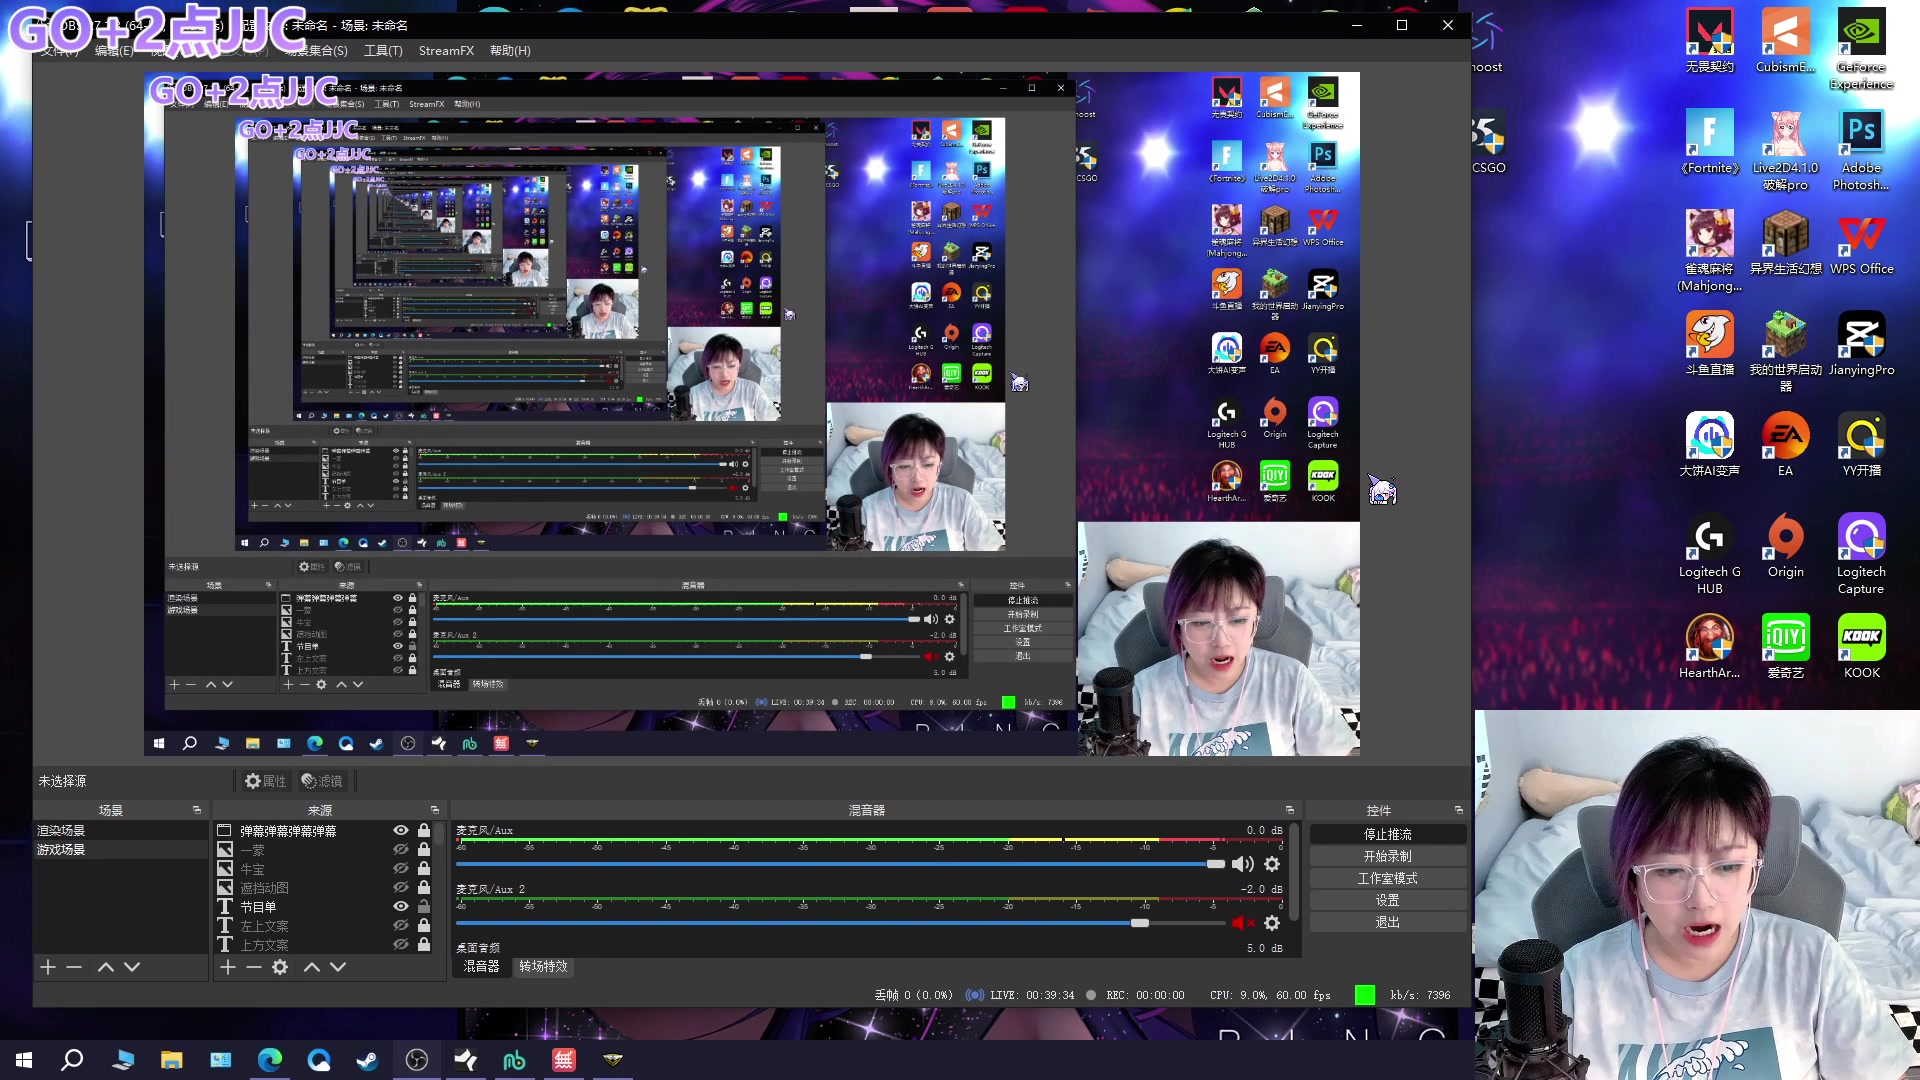Image resolution: width=1920 pixels, height=1080 pixels.
Task: Open settings gear for 麦克风/Aux
Action: pos(1272,864)
